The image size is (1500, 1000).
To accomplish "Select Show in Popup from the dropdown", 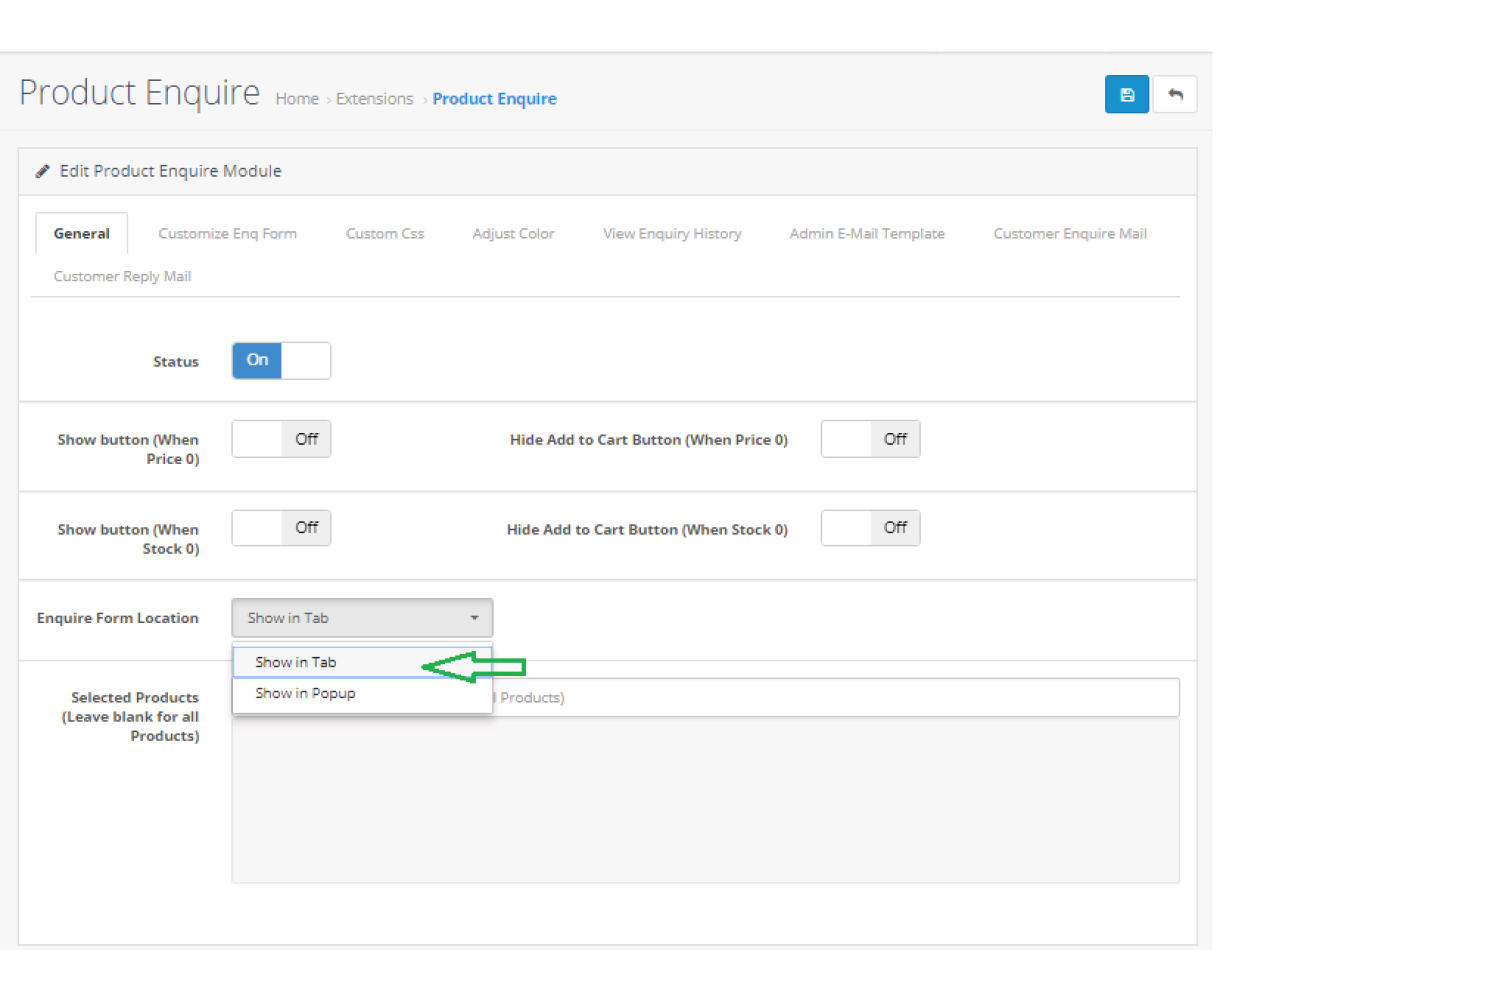I will point(305,693).
